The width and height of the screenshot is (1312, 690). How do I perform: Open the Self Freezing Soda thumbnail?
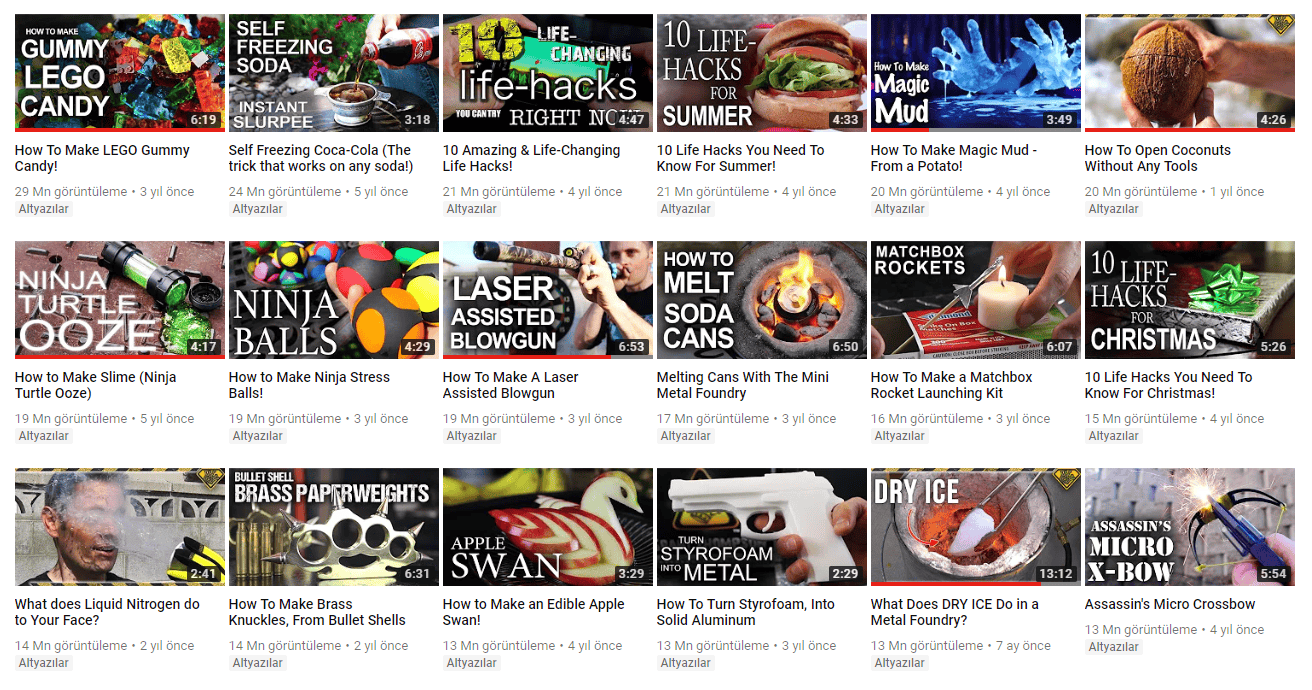334,72
